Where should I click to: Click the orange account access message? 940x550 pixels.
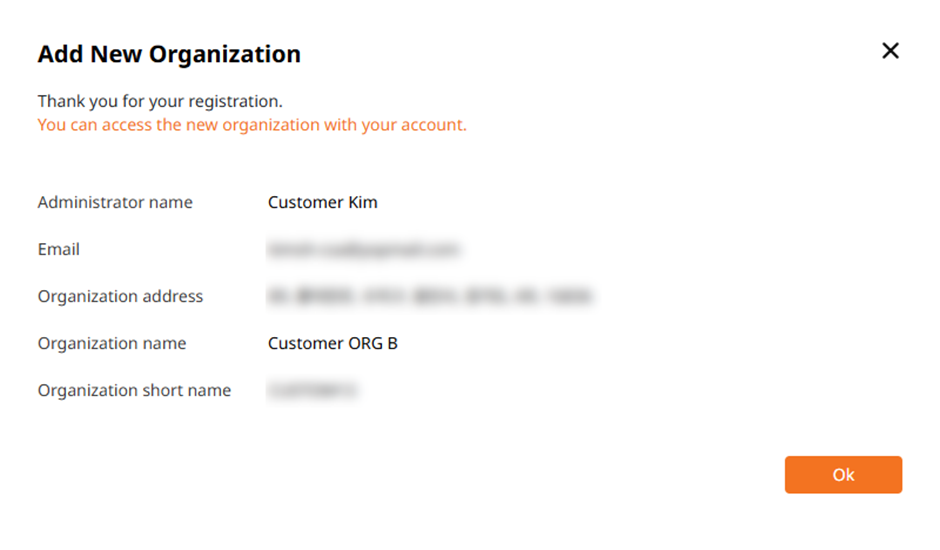252,125
